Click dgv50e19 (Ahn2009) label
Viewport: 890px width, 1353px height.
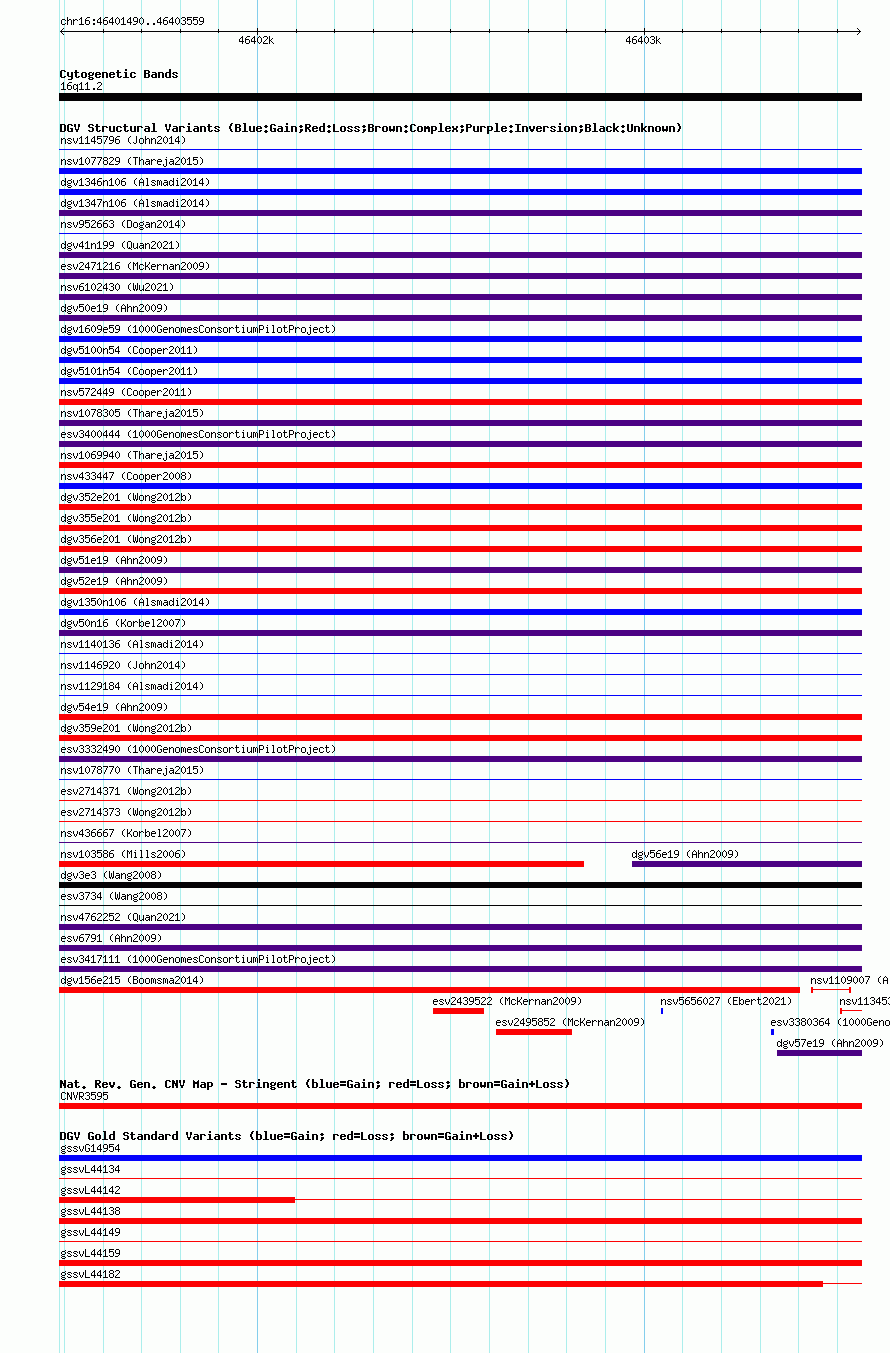[x=114, y=308]
